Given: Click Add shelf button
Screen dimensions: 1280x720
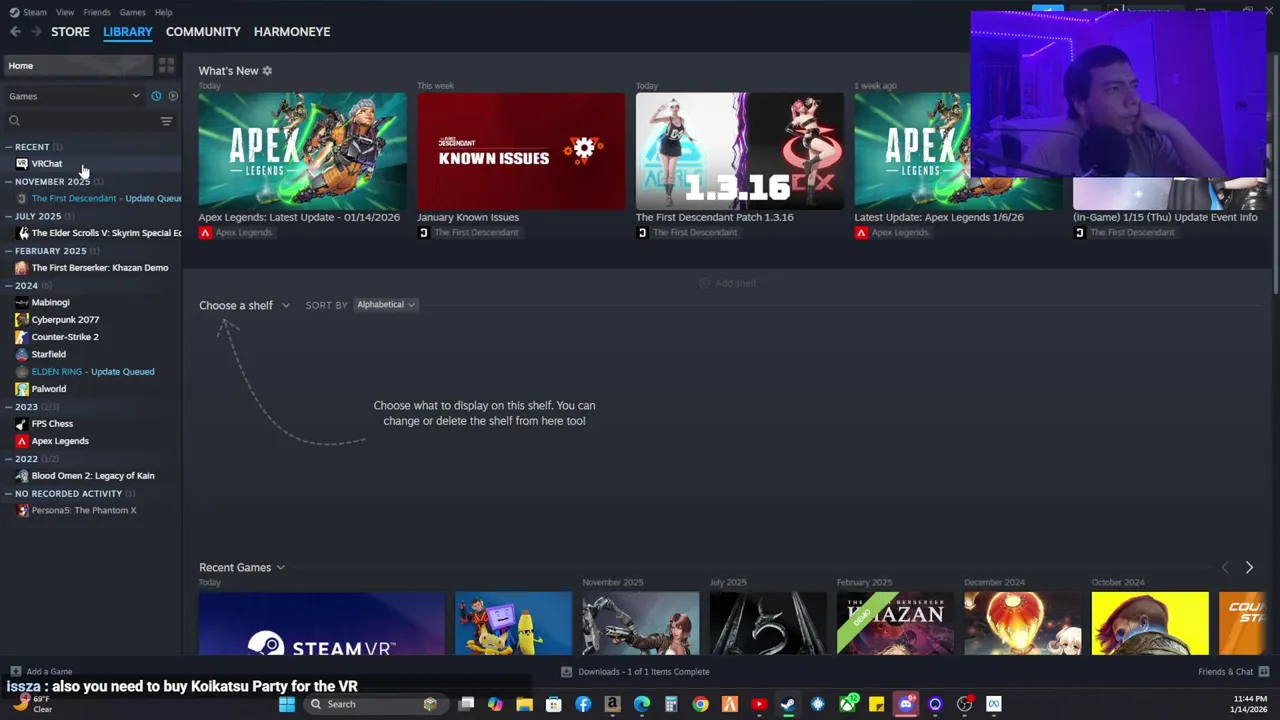Looking at the screenshot, I should 727,284.
